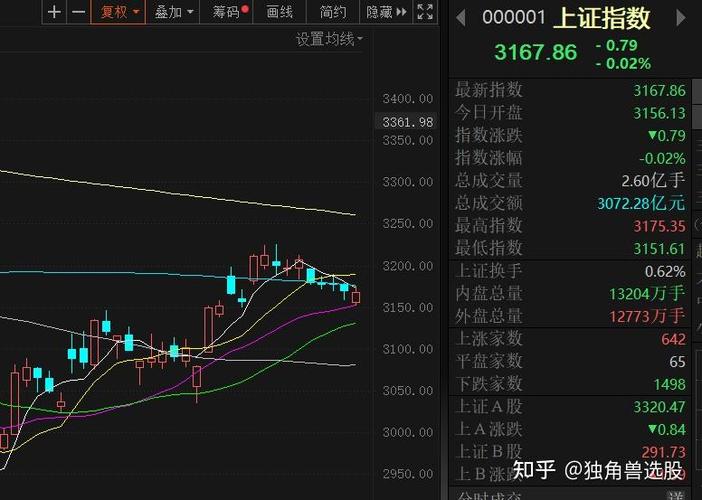Click the minus zoom-out chart icon
Screen dimensions: 702x500
click(x=78, y=12)
